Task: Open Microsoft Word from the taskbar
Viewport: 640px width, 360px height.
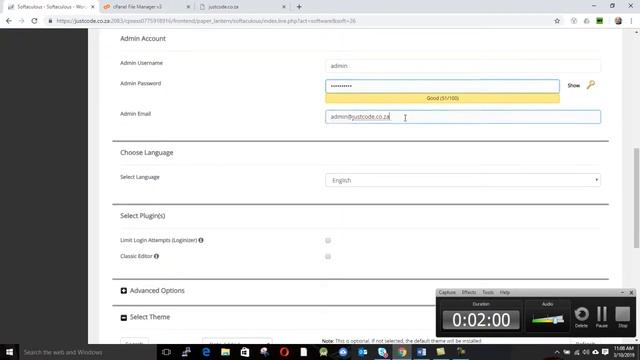Action: tap(422, 352)
